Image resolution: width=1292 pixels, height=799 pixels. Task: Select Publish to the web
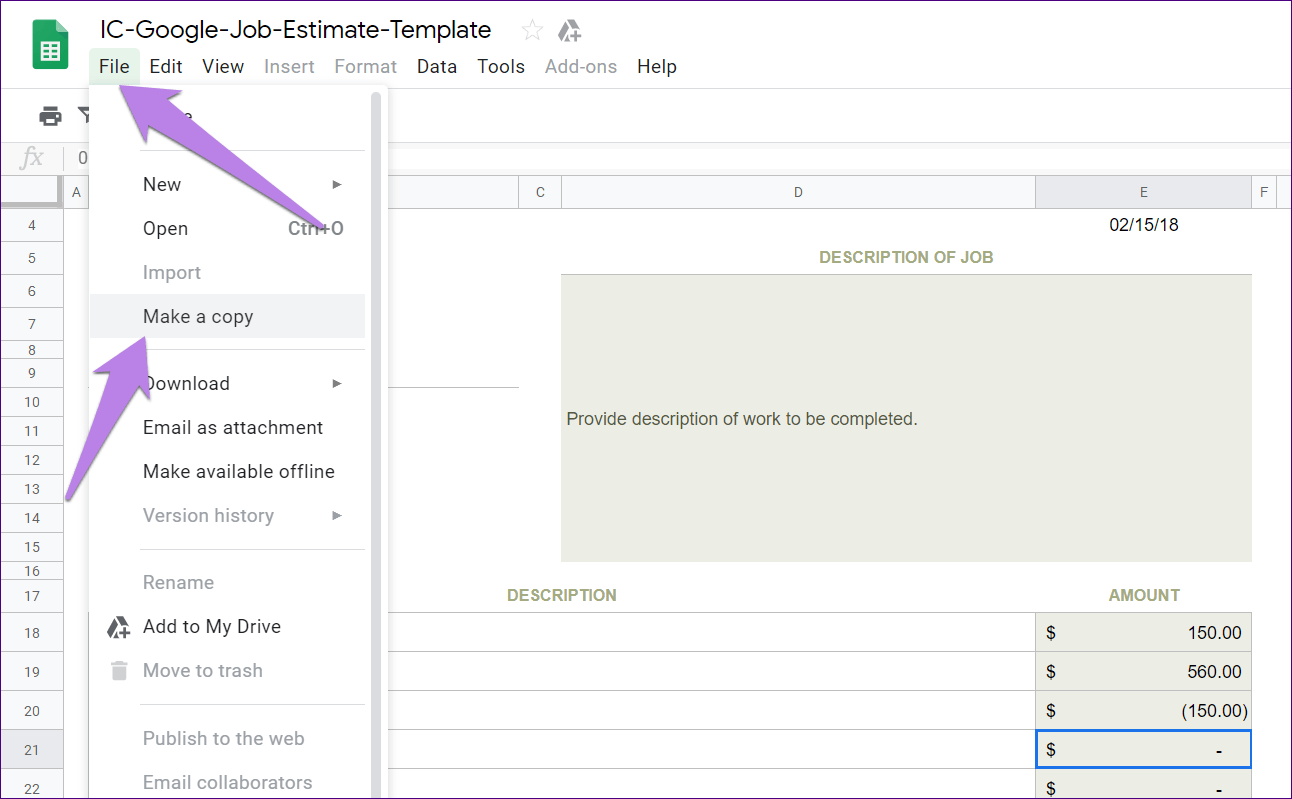point(228,738)
